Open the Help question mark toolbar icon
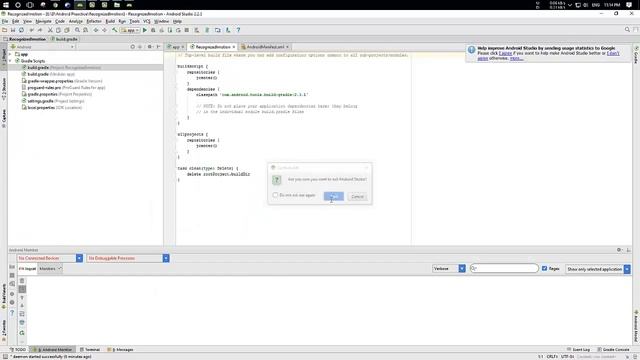640x360 pixels. (238, 30)
